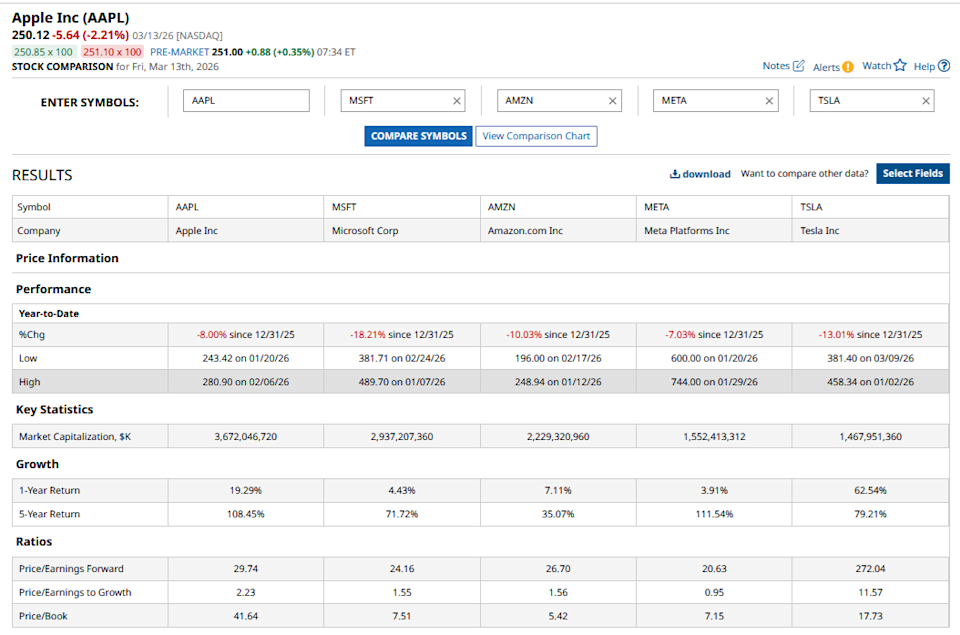Clear the TSLA symbol entry
The image size is (960, 635).
926,101
